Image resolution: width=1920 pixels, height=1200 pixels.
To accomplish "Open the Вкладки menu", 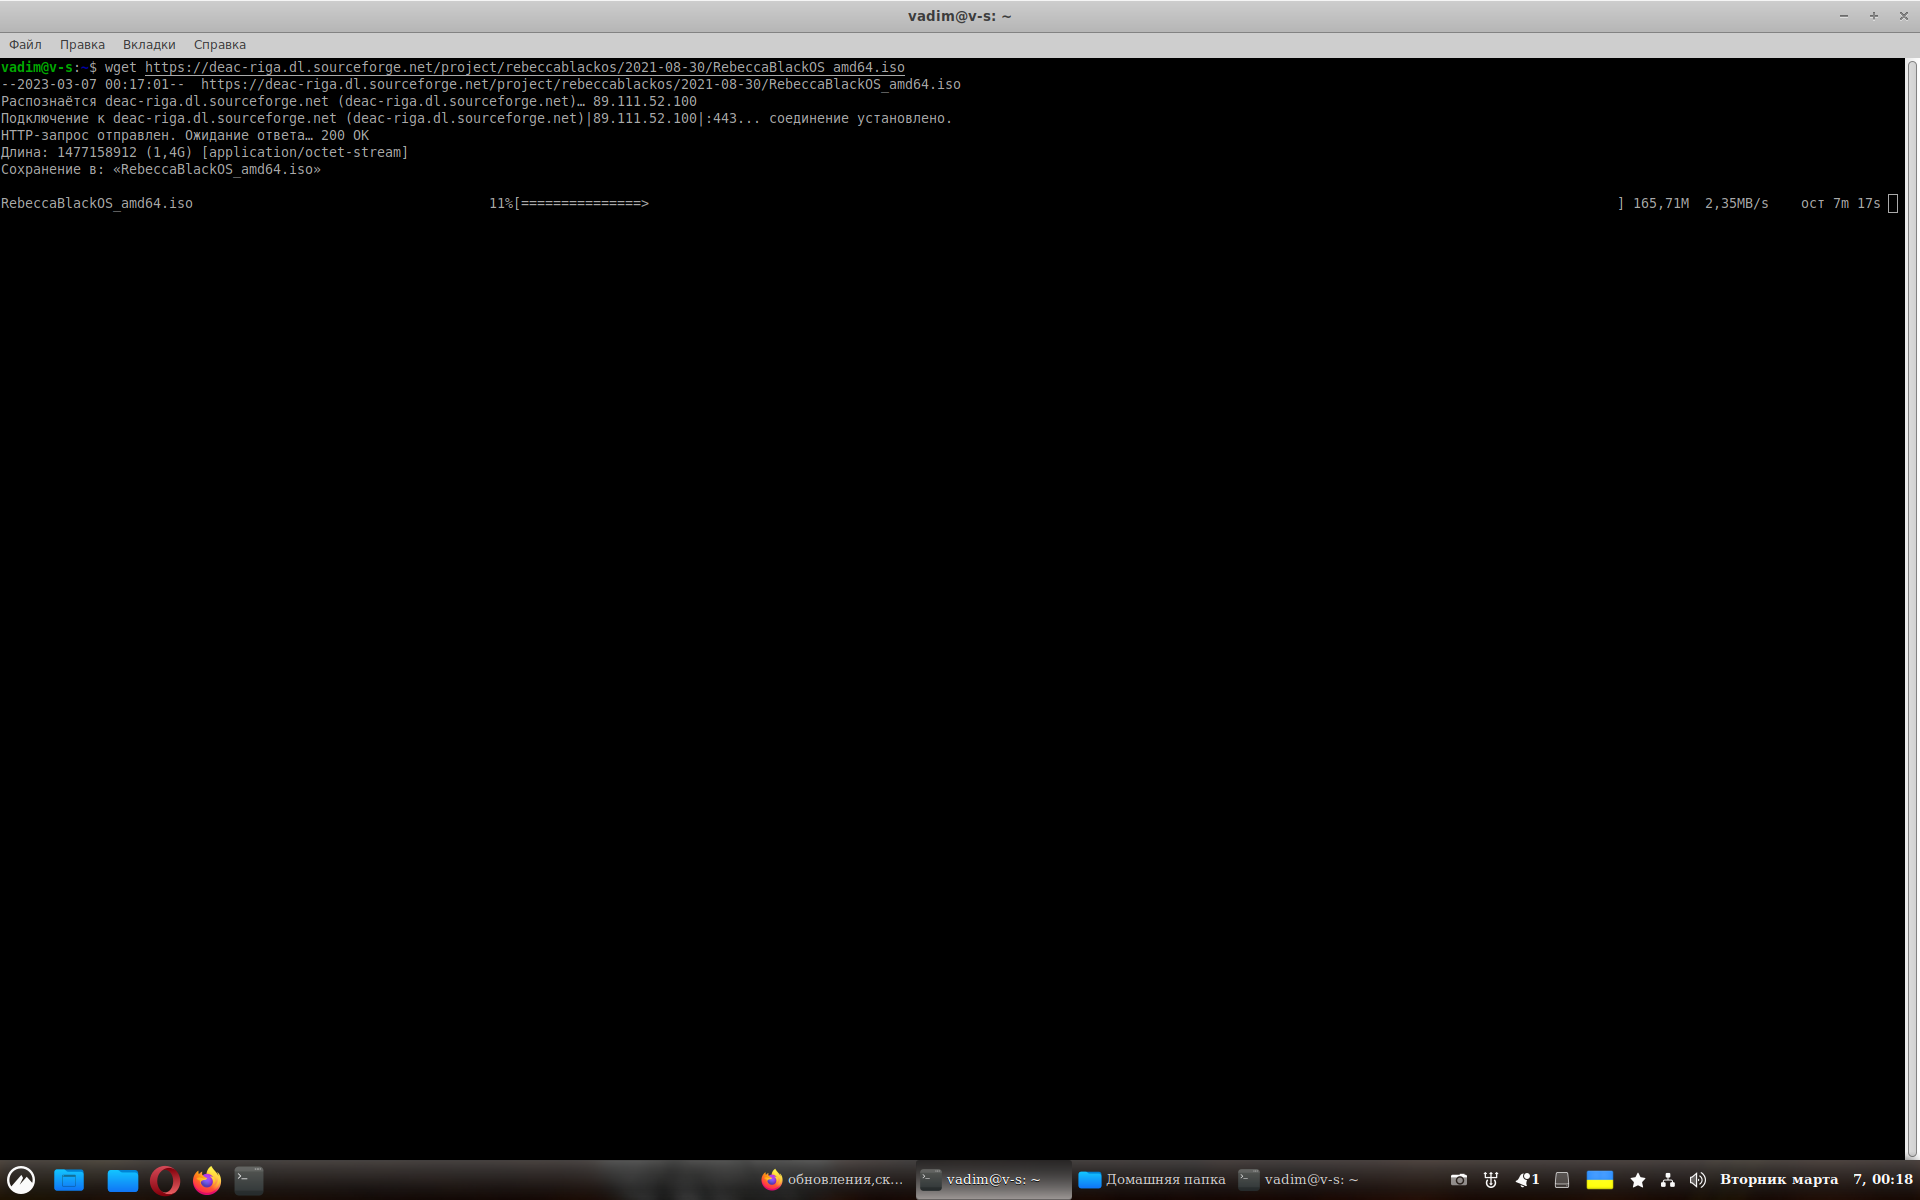I will pos(149,44).
